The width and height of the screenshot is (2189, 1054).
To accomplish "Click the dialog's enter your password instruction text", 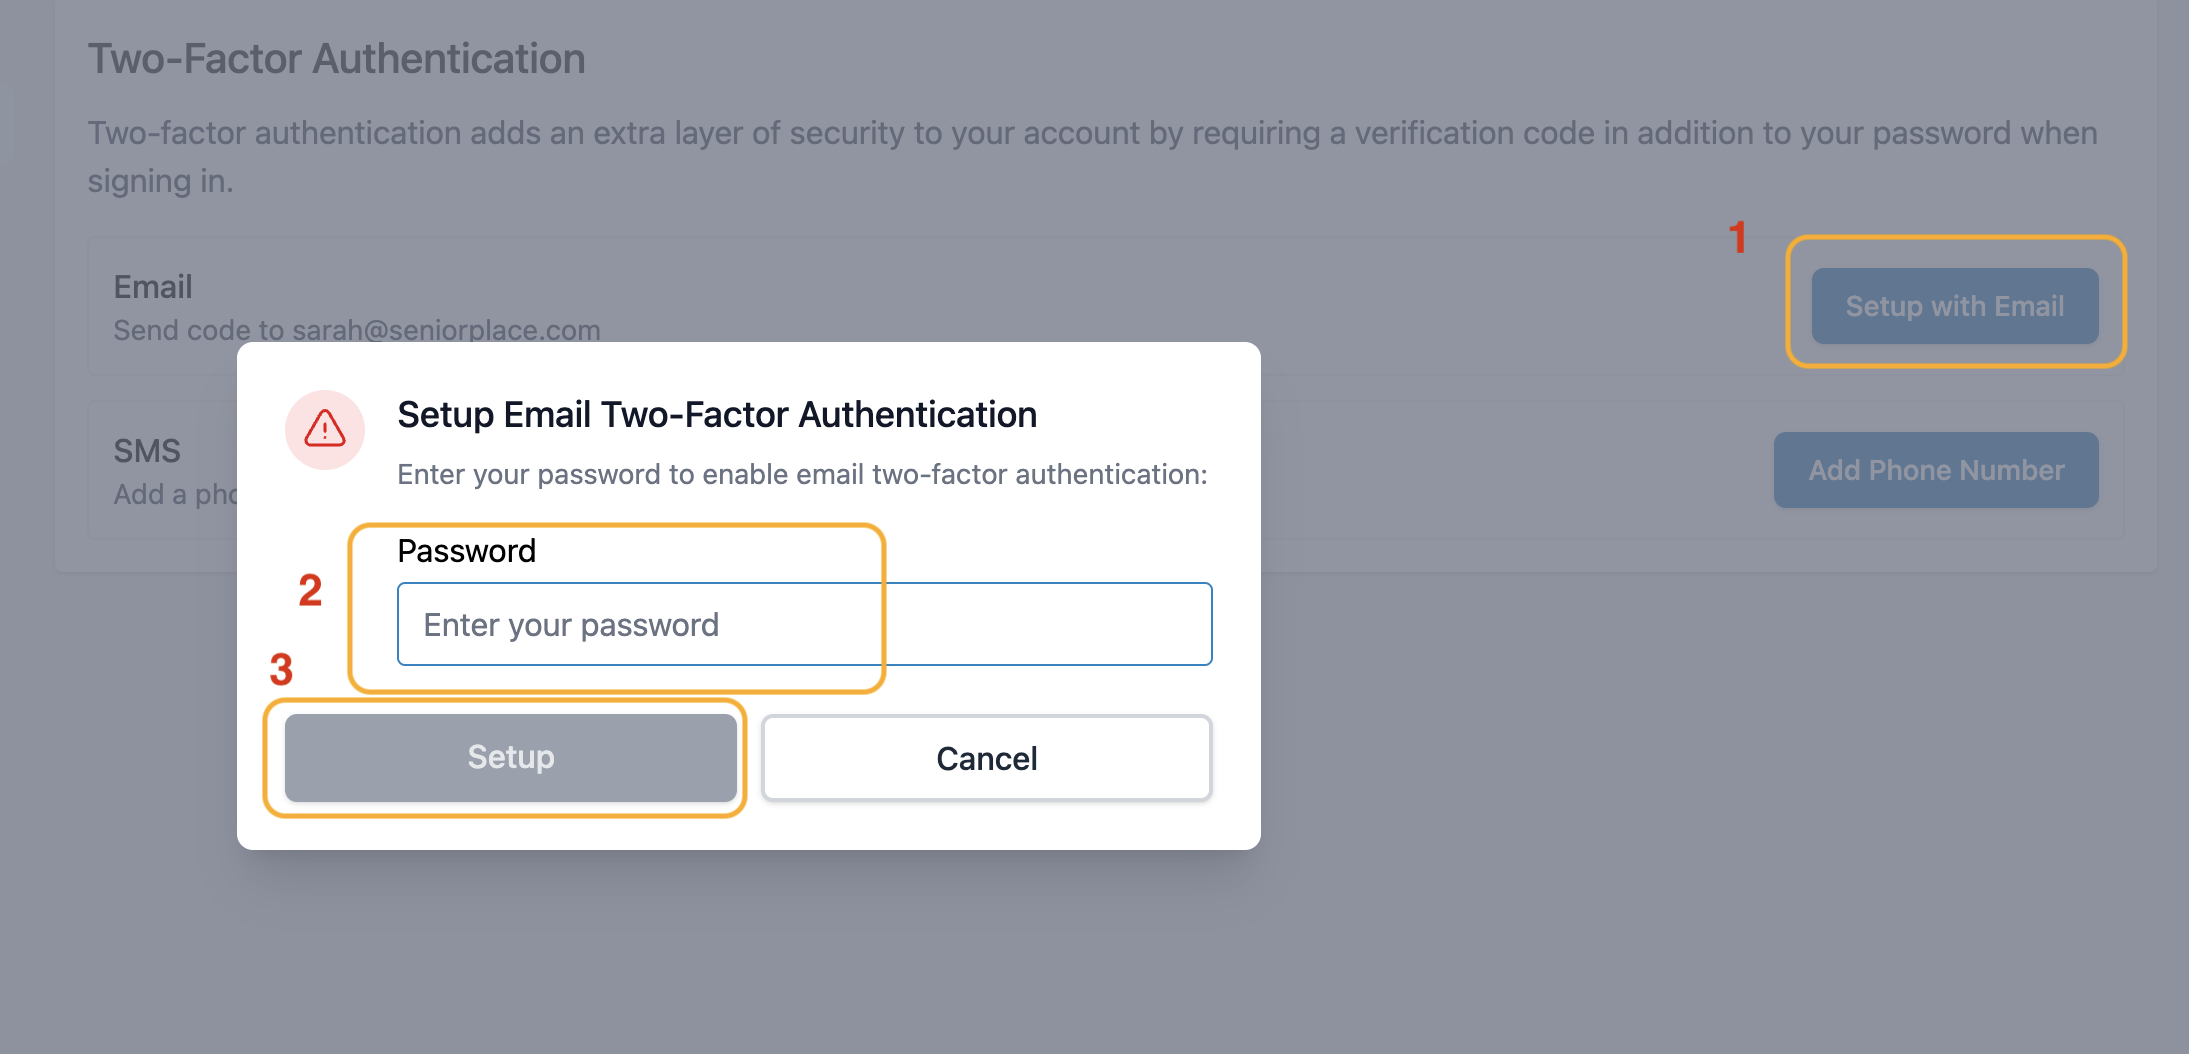I will click(x=802, y=474).
